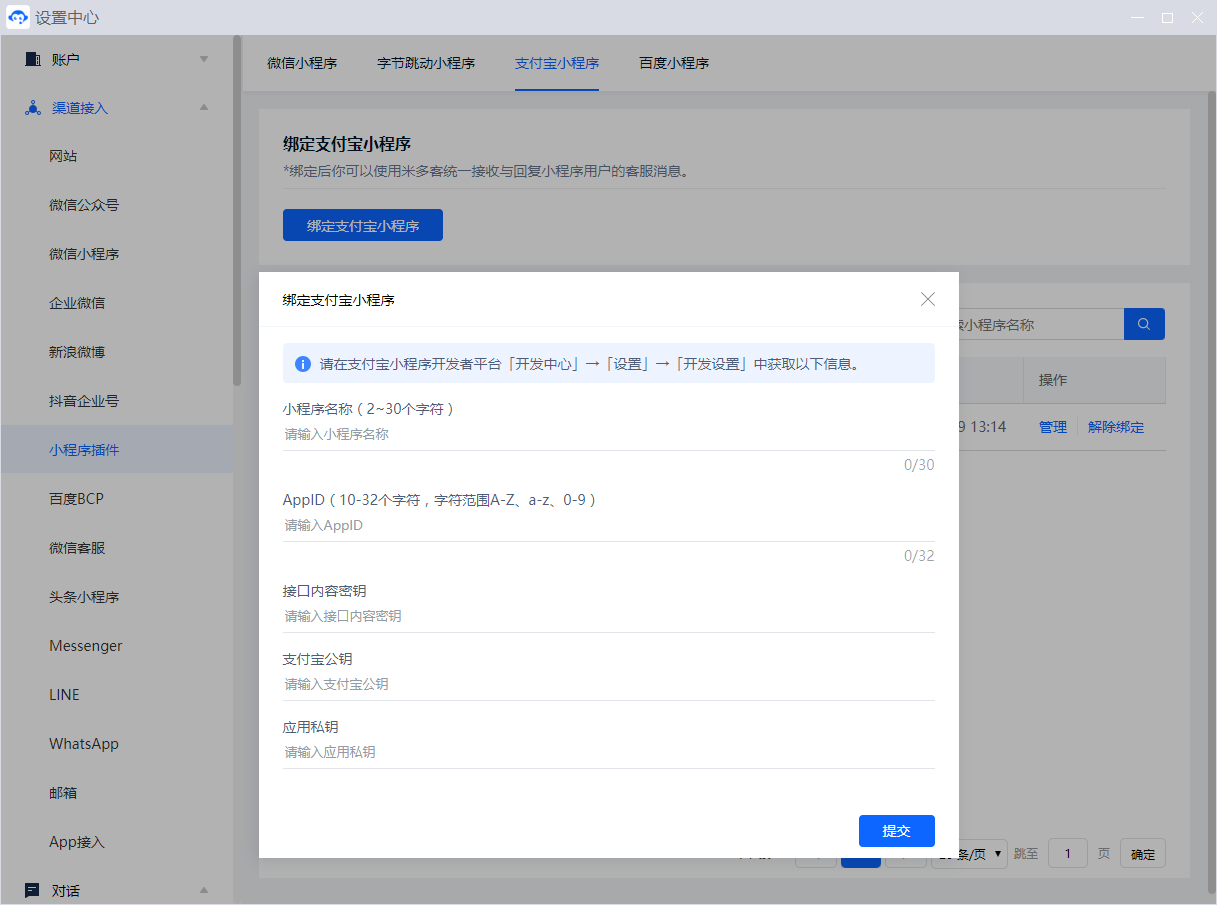Switch to 微信小程序 tab
This screenshot has height=905, width=1217.
tap(302, 63)
